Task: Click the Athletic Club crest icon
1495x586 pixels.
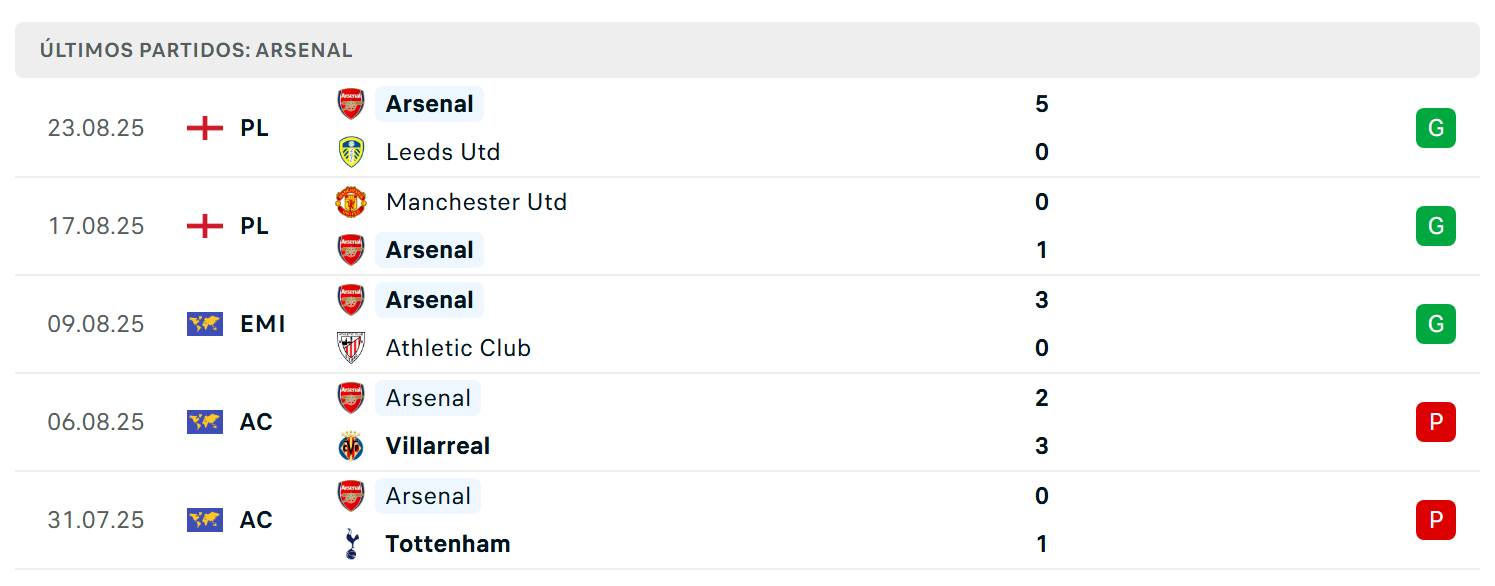Action: [x=351, y=348]
